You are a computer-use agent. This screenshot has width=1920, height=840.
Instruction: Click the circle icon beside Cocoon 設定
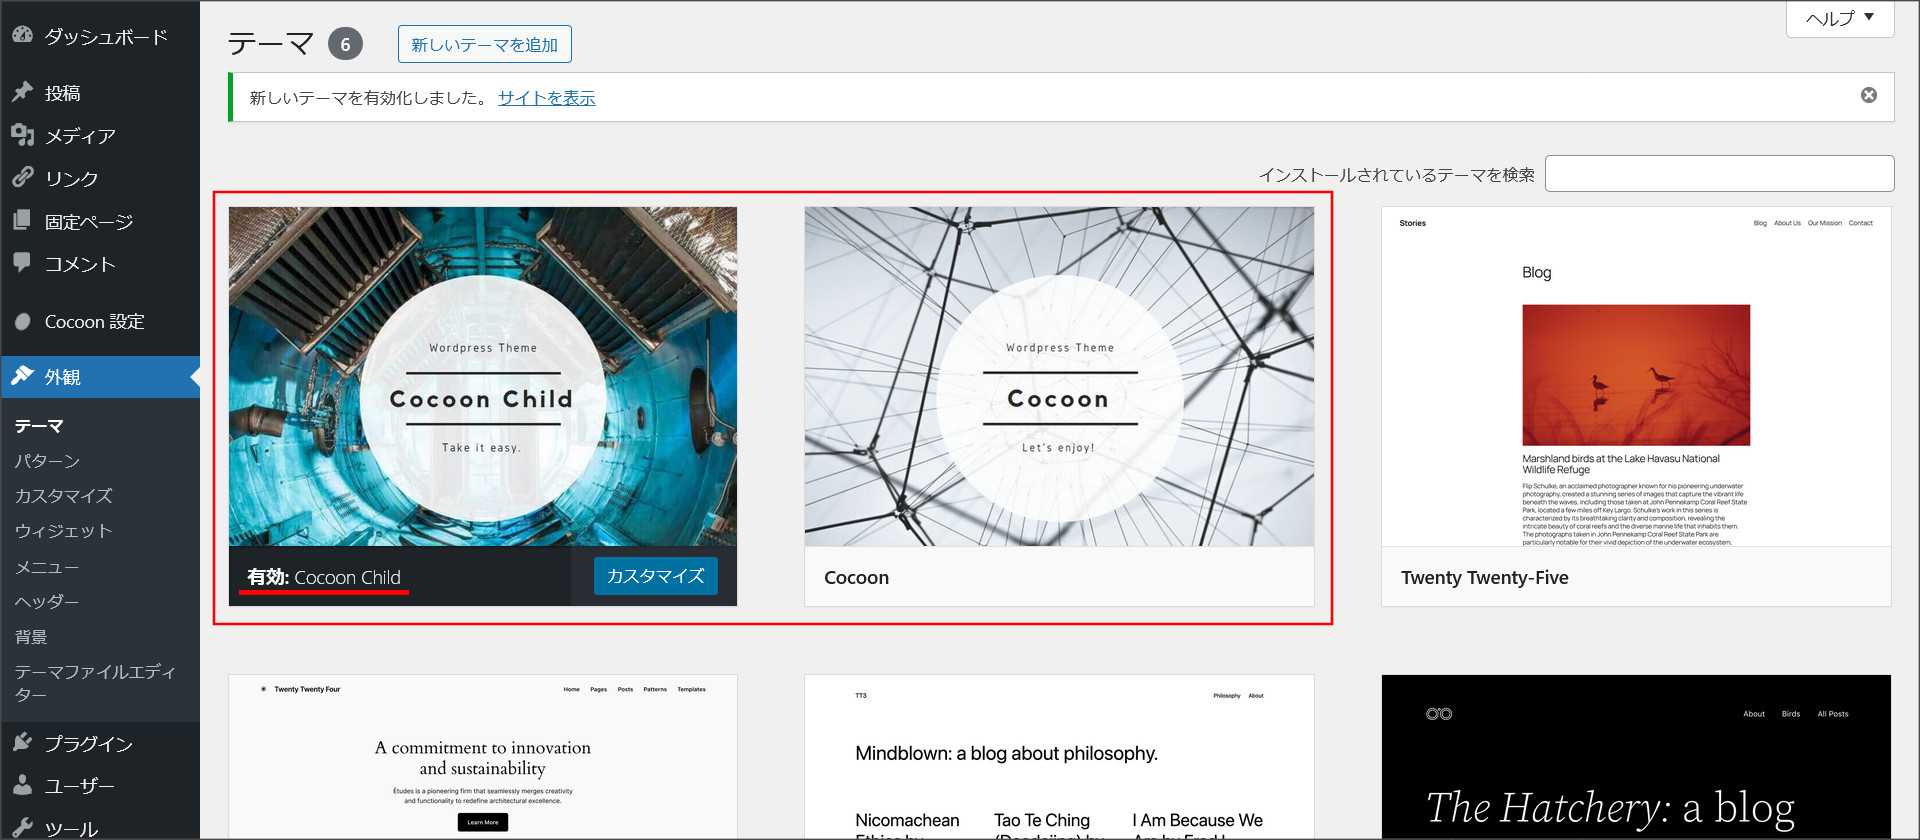tap(22, 322)
